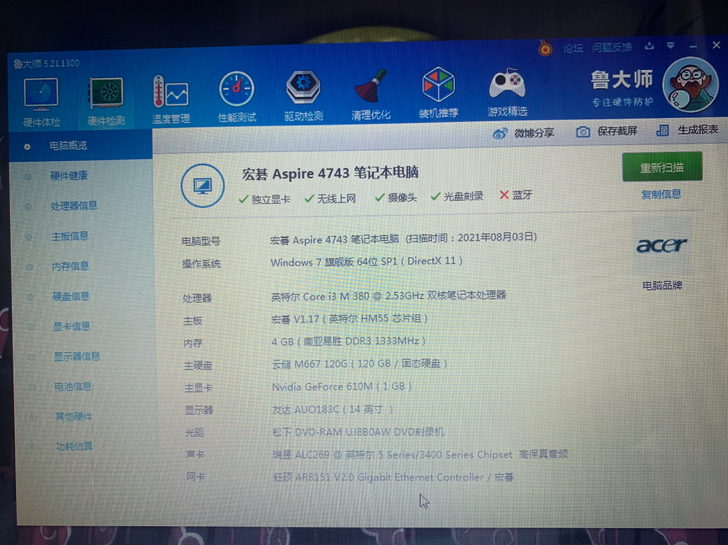The height and width of the screenshot is (545, 728).
Task: Share via 微博分享
Action: (x=524, y=133)
